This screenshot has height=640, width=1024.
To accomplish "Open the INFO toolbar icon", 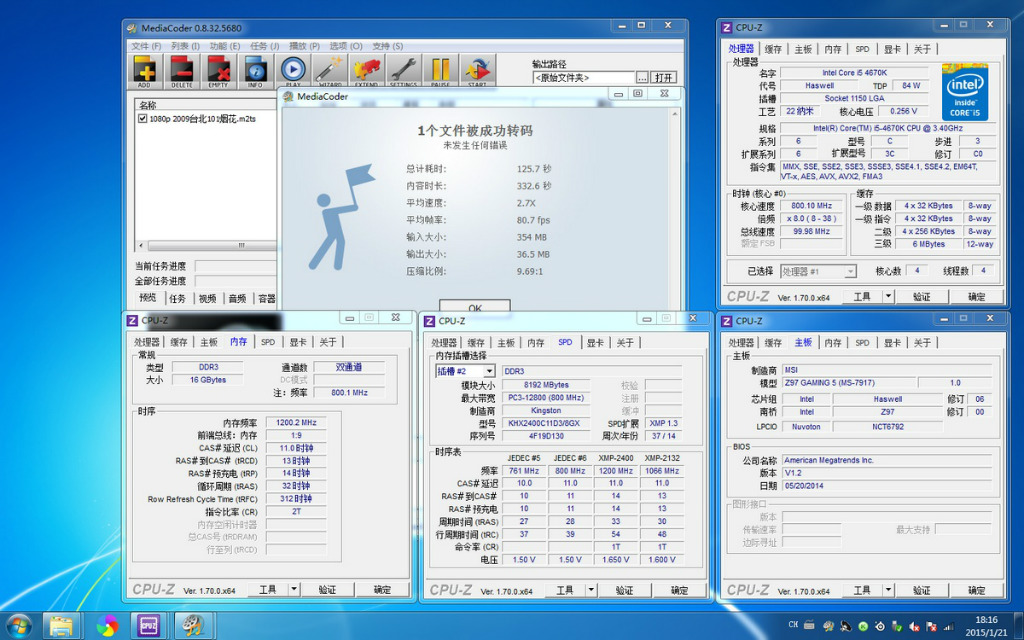I will pos(255,72).
